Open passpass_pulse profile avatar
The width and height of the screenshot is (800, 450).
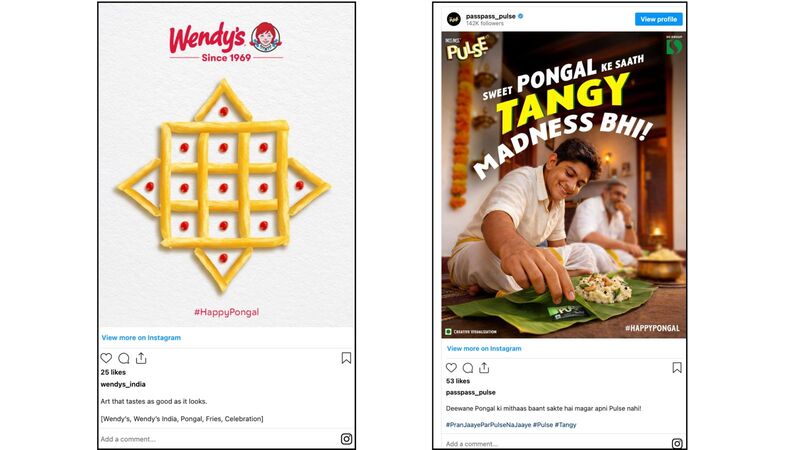tap(454, 19)
